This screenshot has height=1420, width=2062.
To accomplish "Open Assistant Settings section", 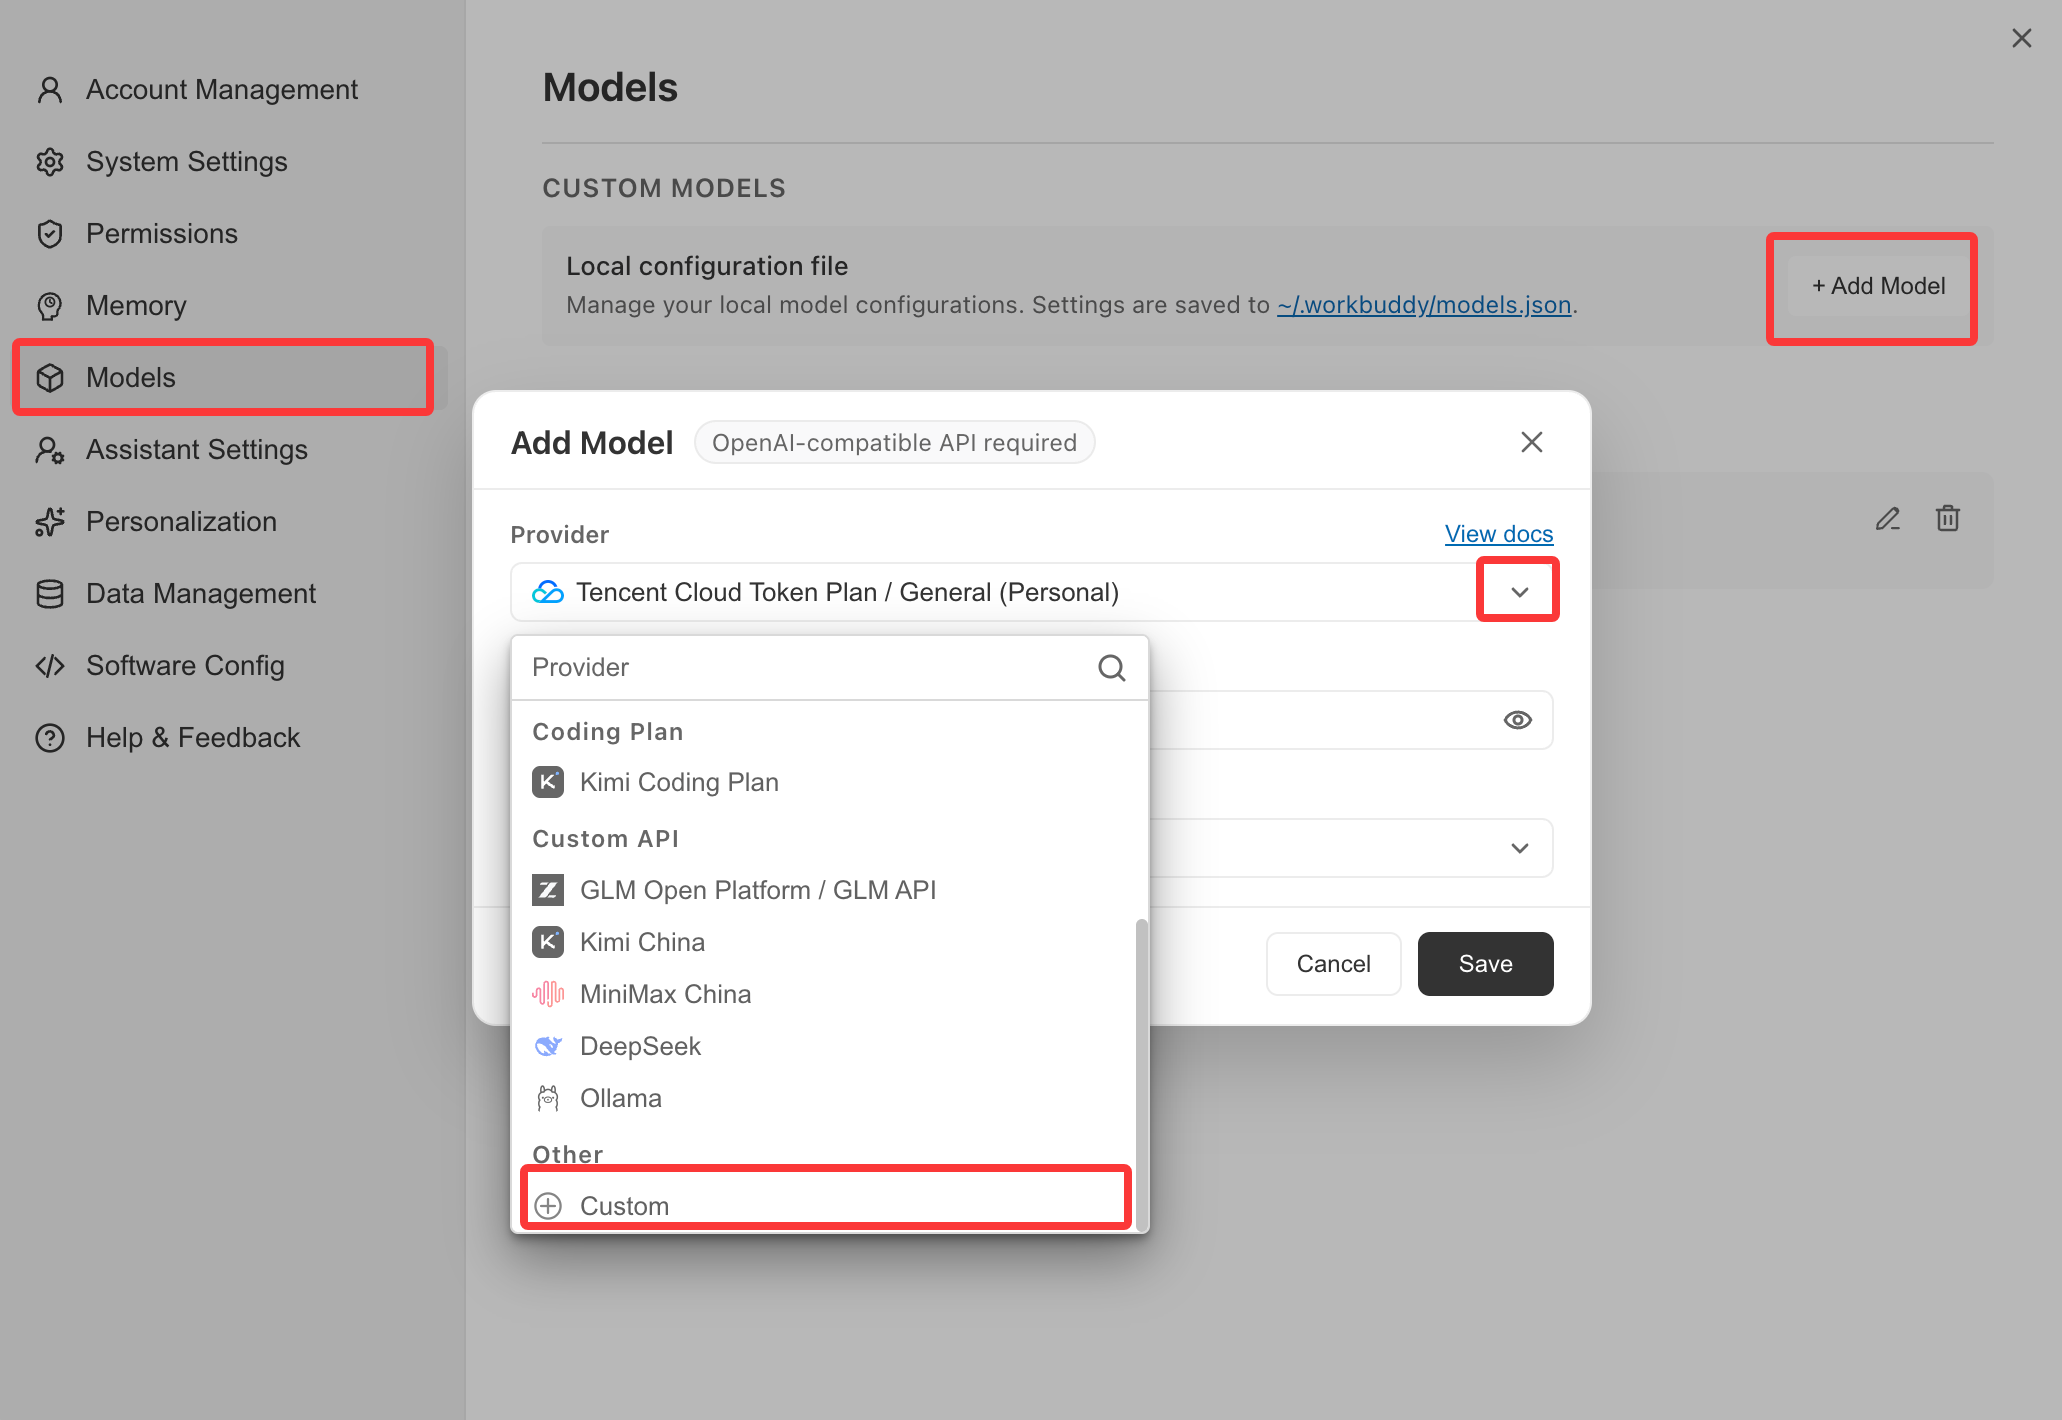I will pyautogui.click(x=222, y=450).
